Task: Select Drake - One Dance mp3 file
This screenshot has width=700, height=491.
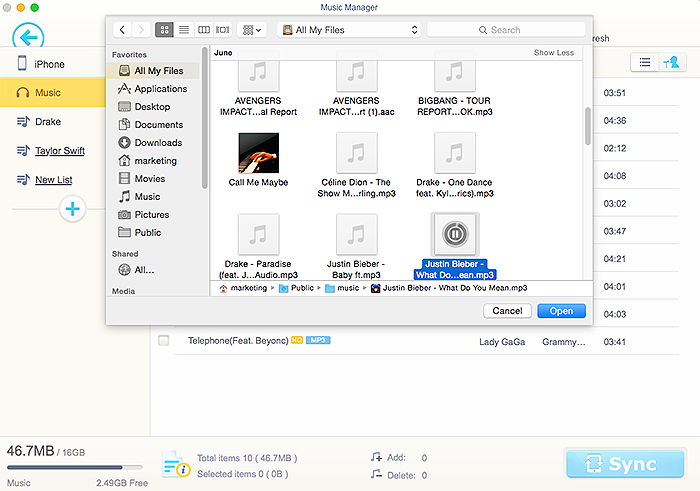Action: pyautogui.click(x=454, y=165)
